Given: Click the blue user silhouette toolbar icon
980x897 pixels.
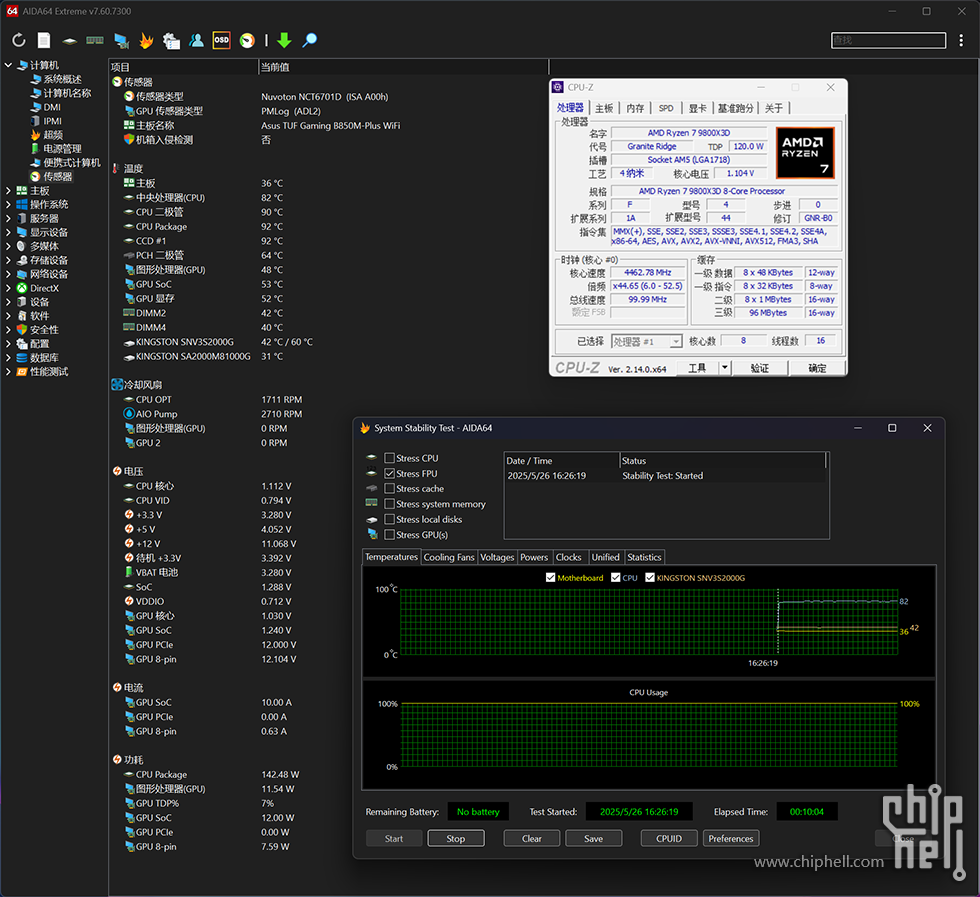Looking at the screenshot, I should pyautogui.click(x=196, y=41).
